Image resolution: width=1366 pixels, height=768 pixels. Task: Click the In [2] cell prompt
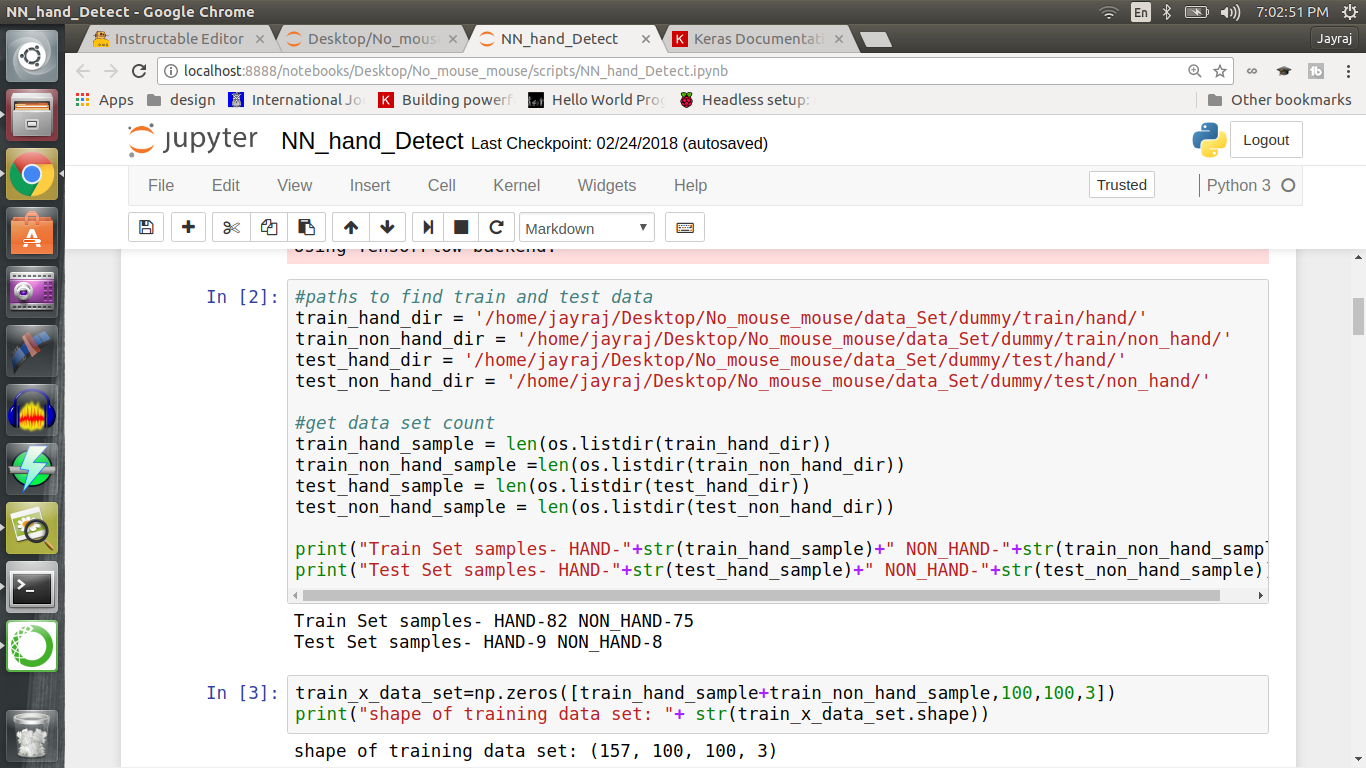(243, 297)
